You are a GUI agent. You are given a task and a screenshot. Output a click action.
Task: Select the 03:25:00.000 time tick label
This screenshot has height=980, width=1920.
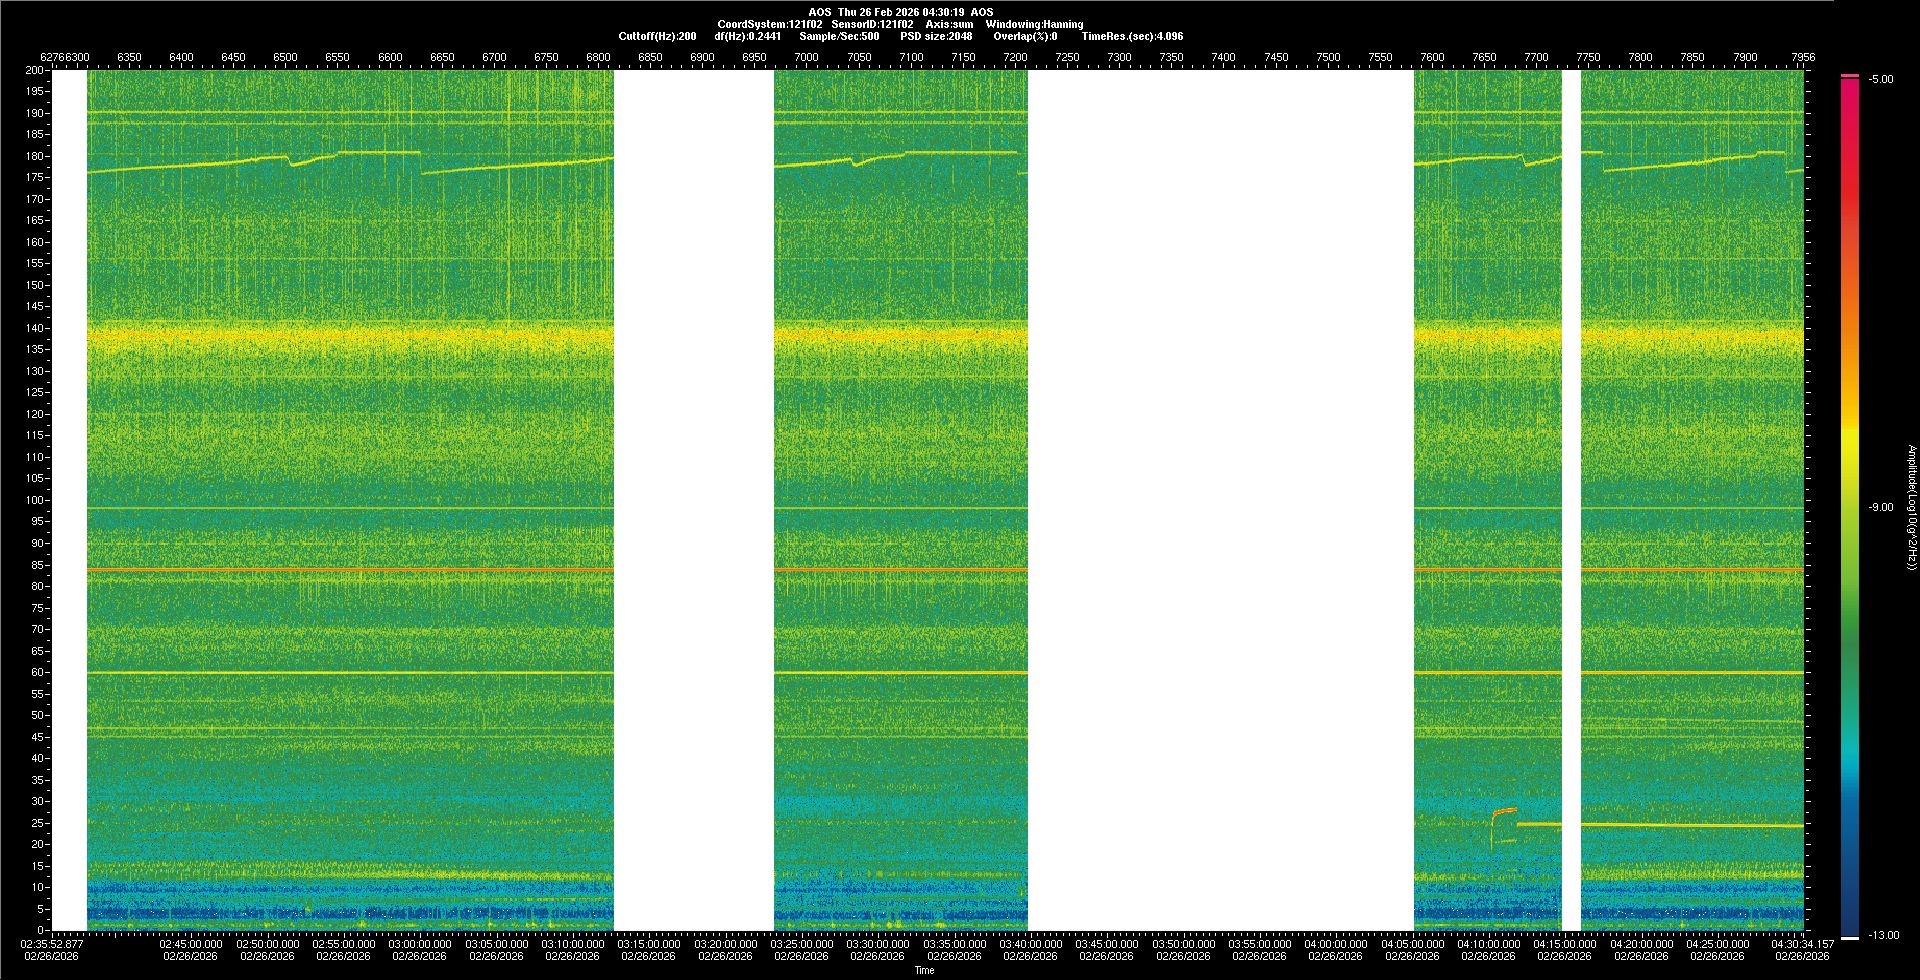coord(802,944)
